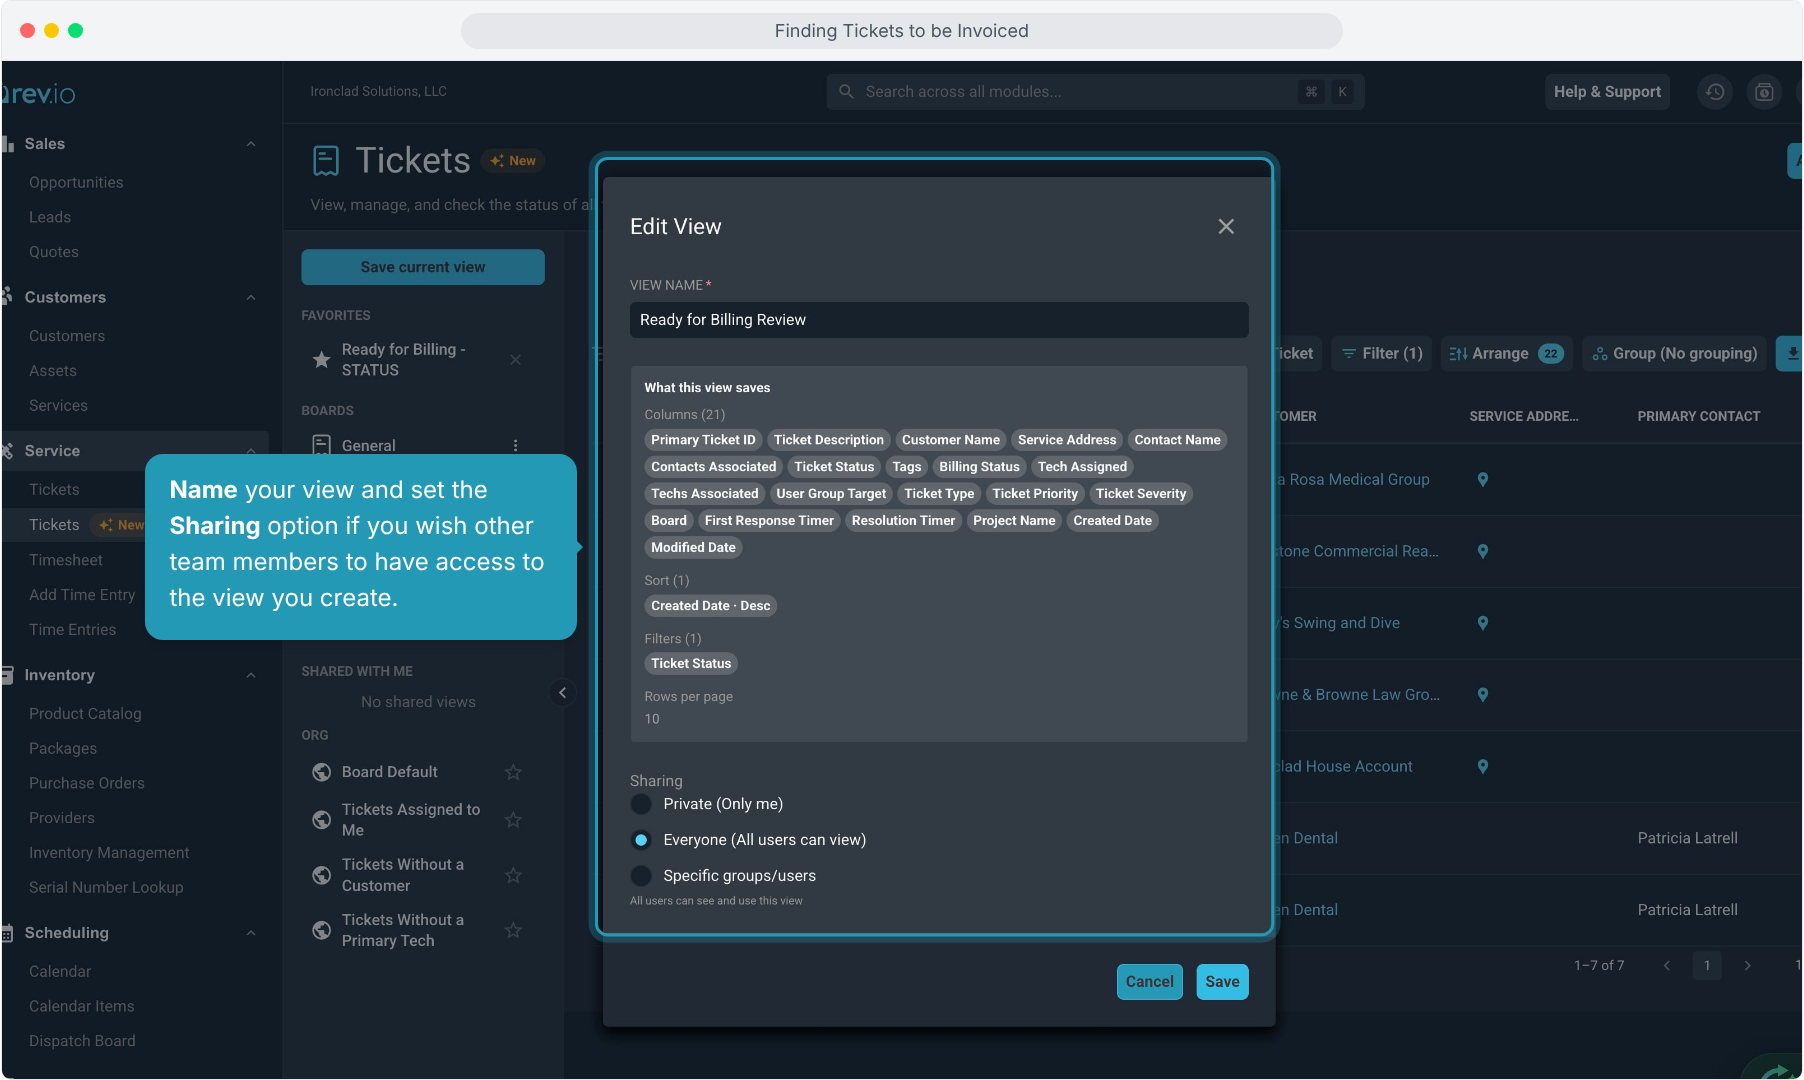Open Product Catalog in sidebar
This screenshot has width=1804, height=1080.
[85, 714]
